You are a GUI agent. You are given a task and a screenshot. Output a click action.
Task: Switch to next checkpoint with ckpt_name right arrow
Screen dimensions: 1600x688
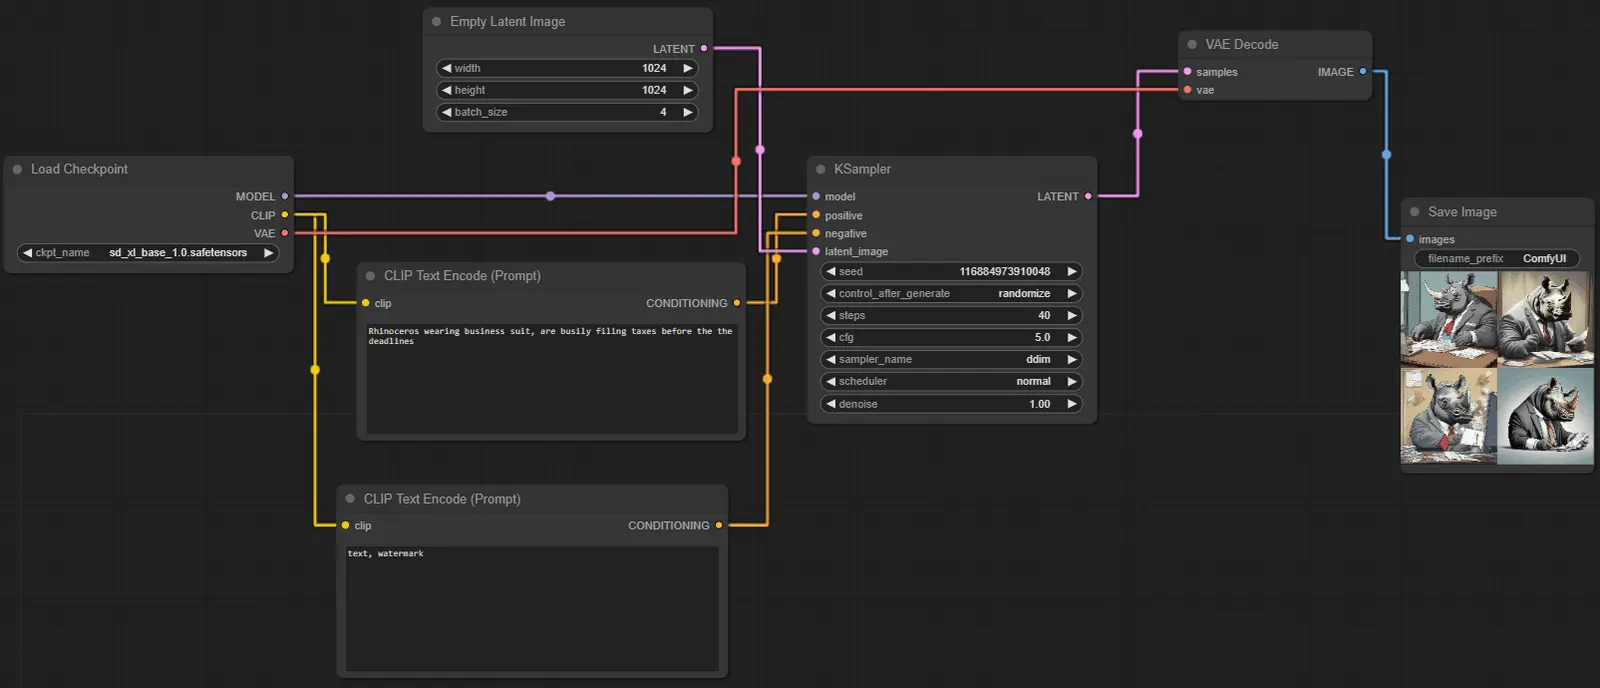(x=268, y=253)
